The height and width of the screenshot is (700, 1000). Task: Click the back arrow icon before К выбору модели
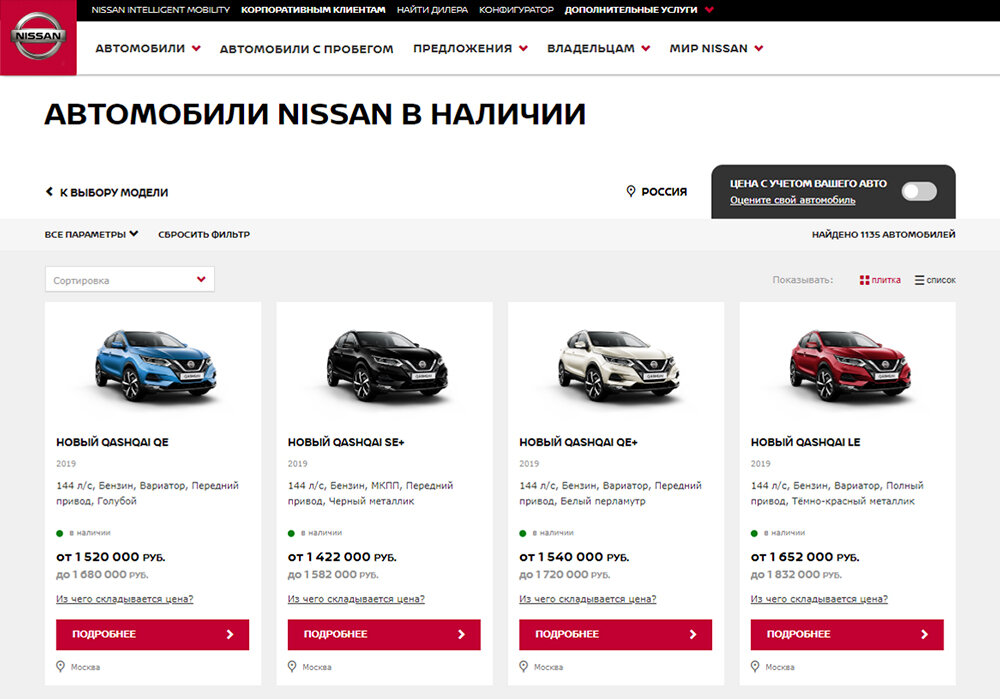[x=49, y=191]
